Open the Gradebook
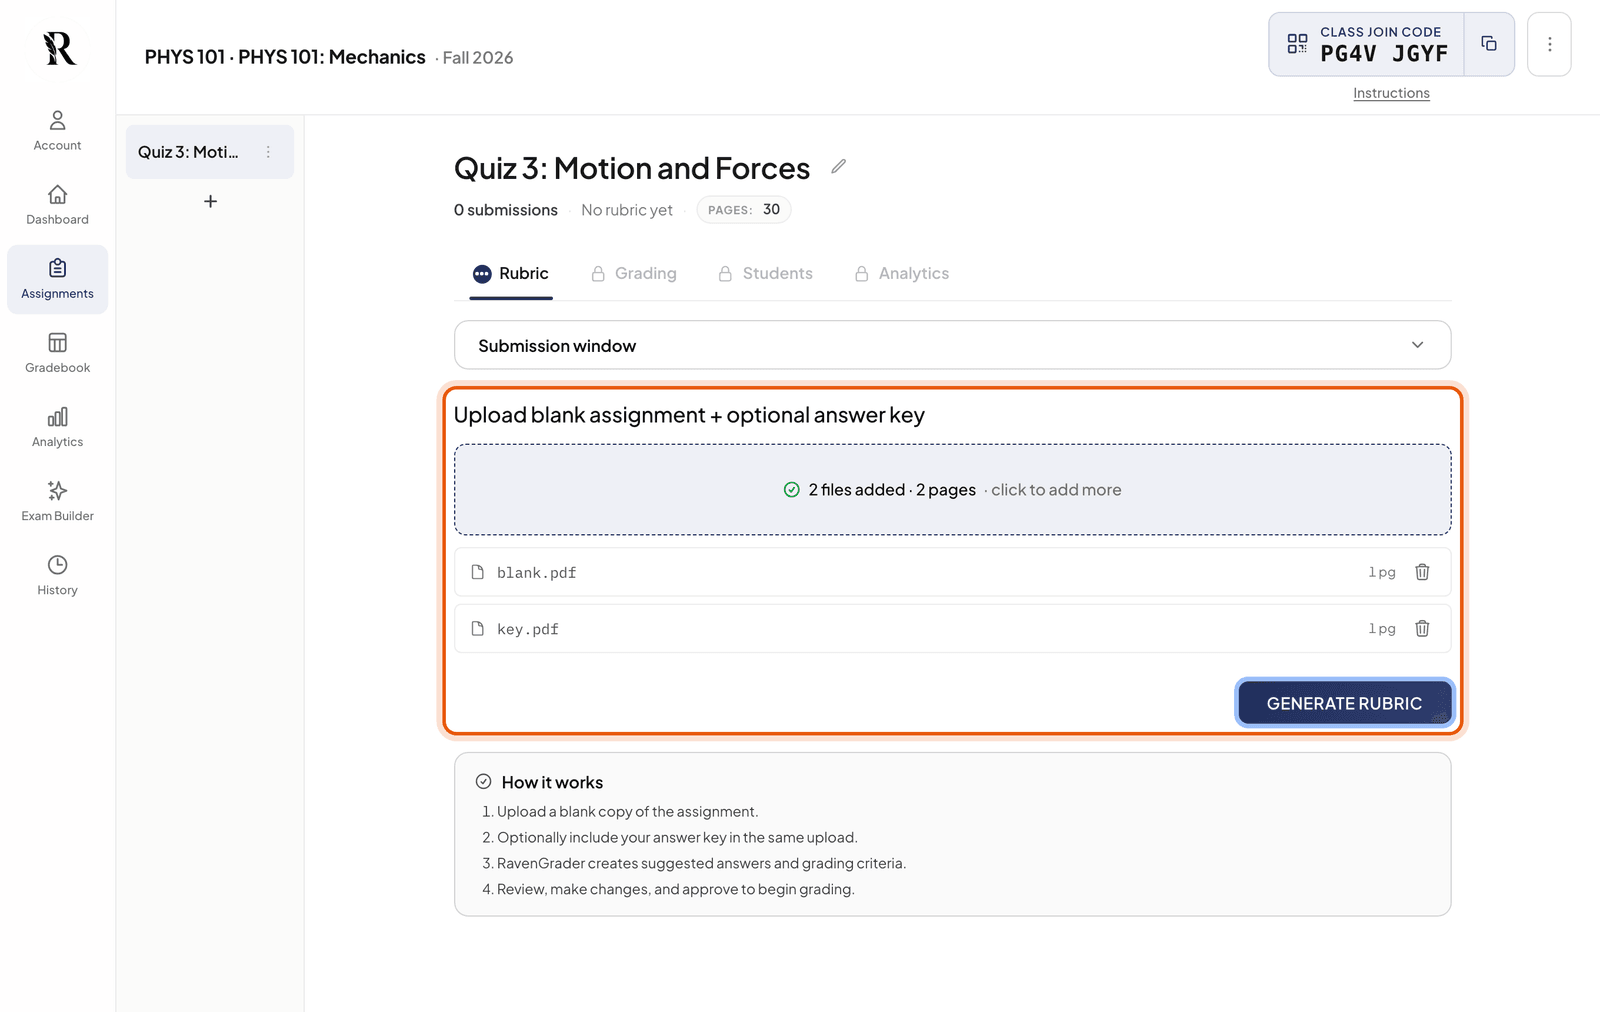The height and width of the screenshot is (1012, 1600). (x=57, y=353)
